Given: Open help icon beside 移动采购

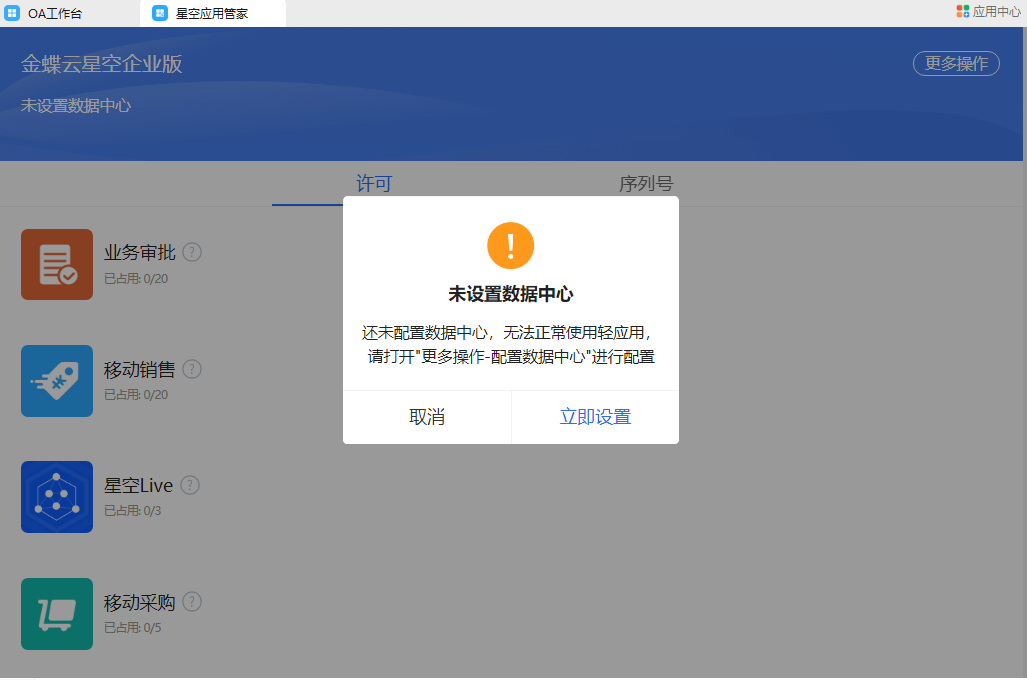Looking at the screenshot, I should [x=192, y=602].
